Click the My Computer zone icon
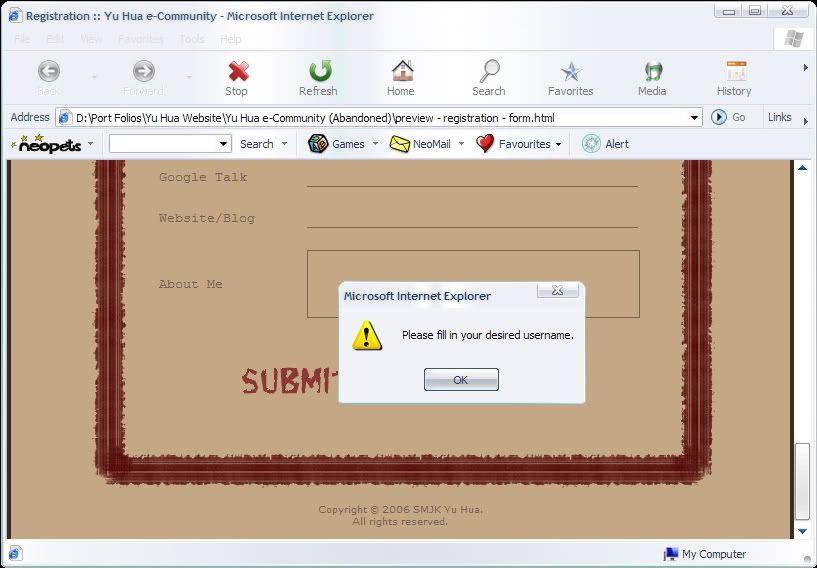The height and width of the screenshot is (568, 817). (x=670, y=553)
